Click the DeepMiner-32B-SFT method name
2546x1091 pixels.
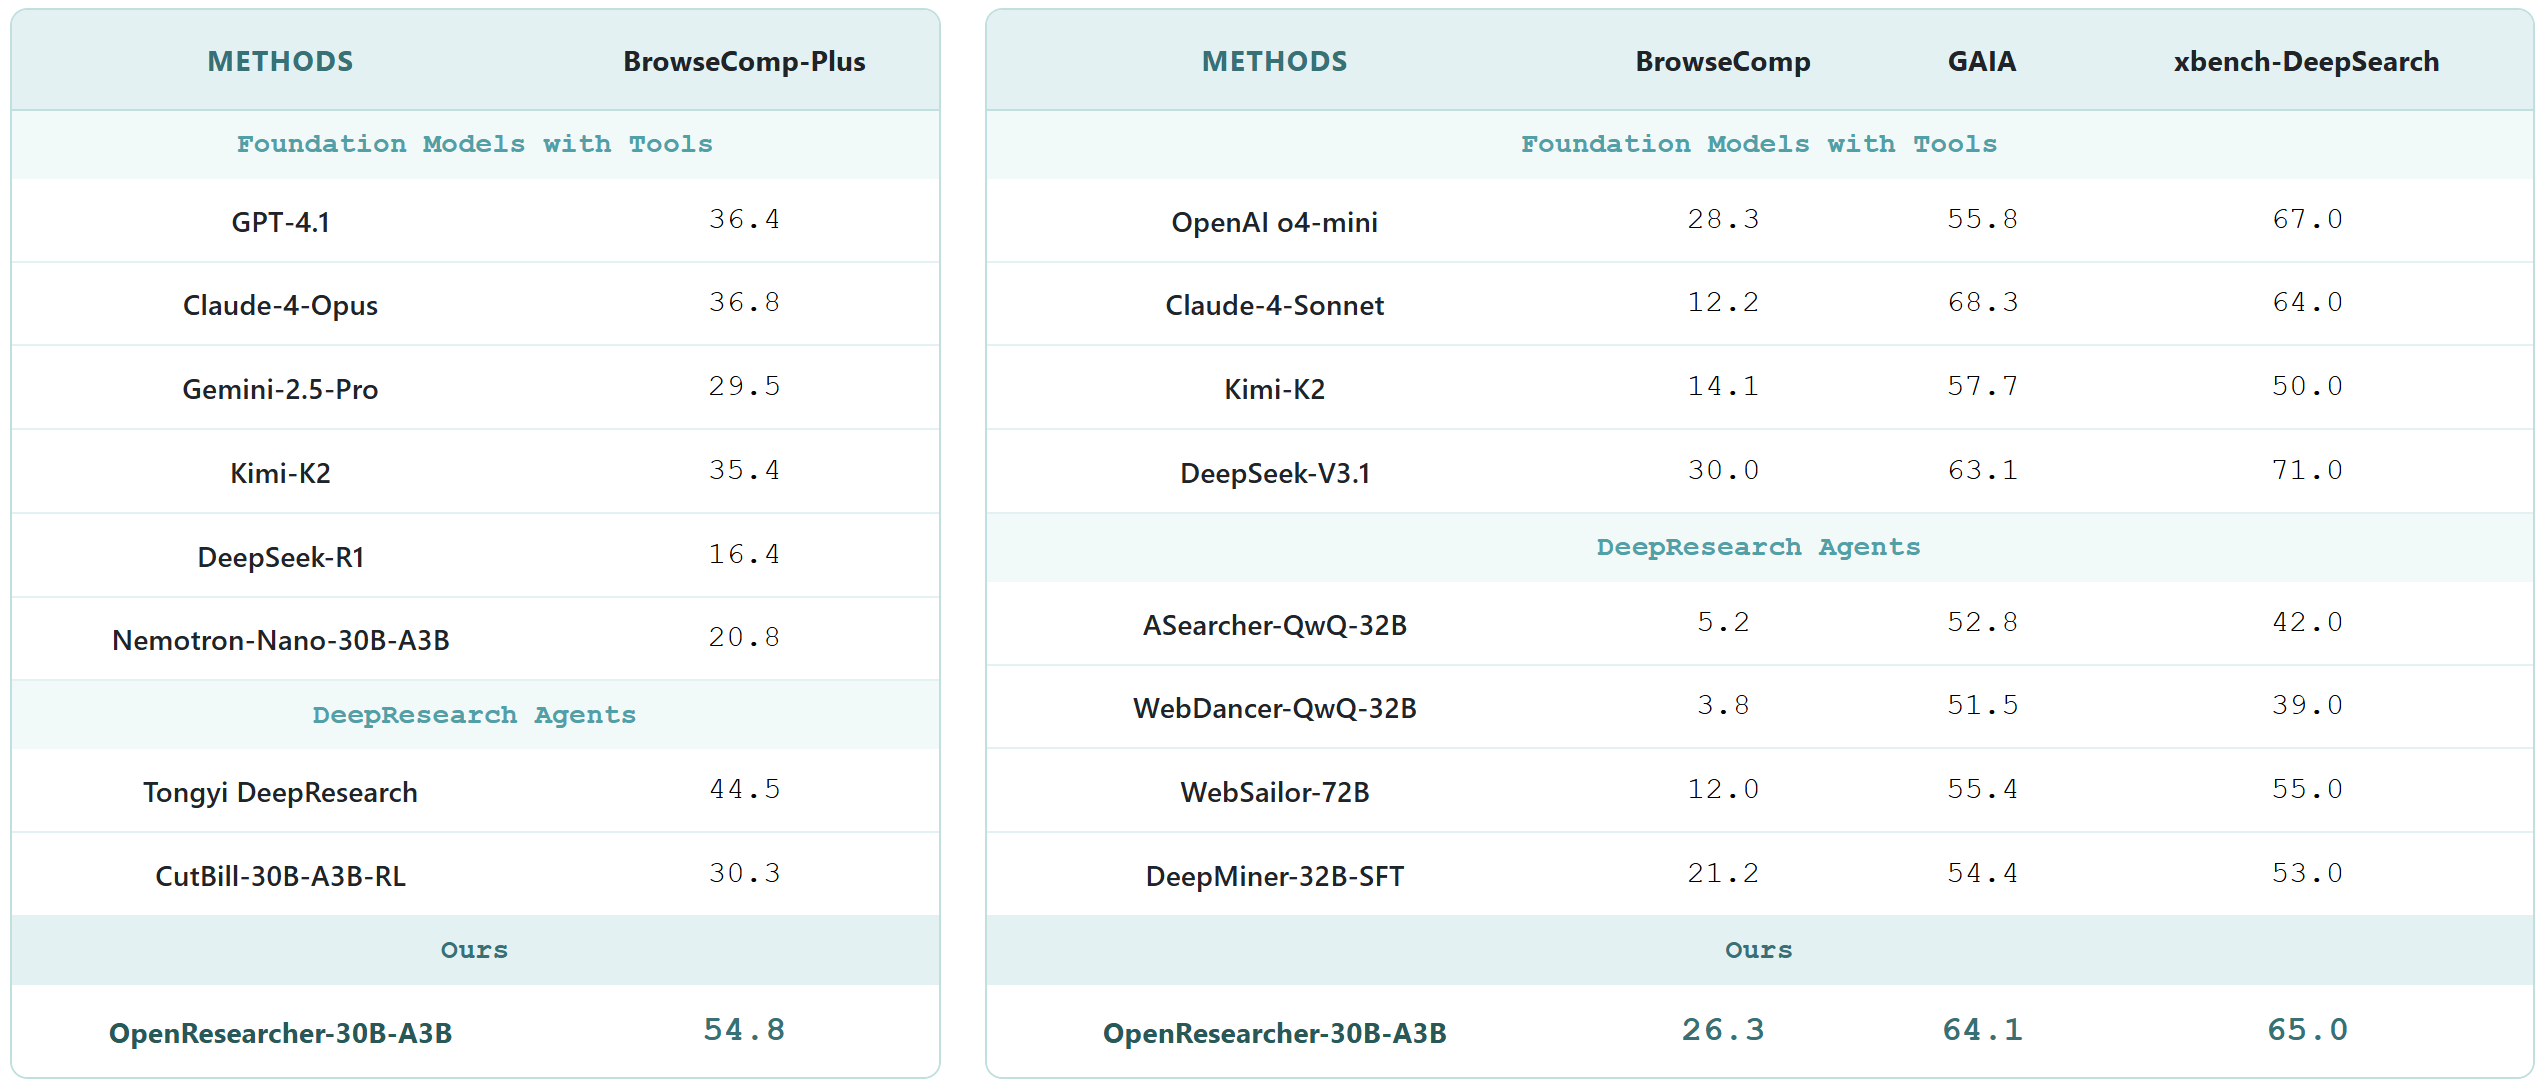click(1274, 876)
